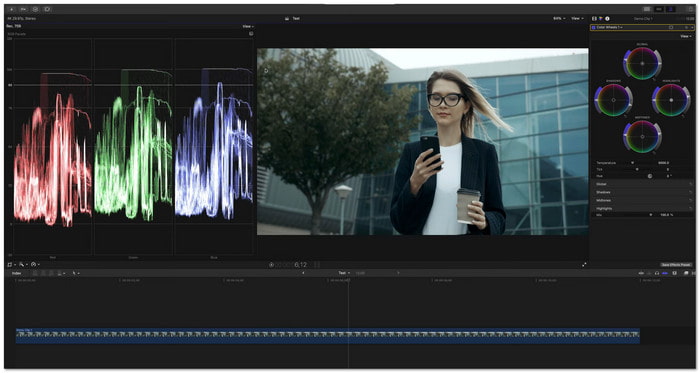Click the Hue dial control

pyautogui.click(x=650, y=176)
